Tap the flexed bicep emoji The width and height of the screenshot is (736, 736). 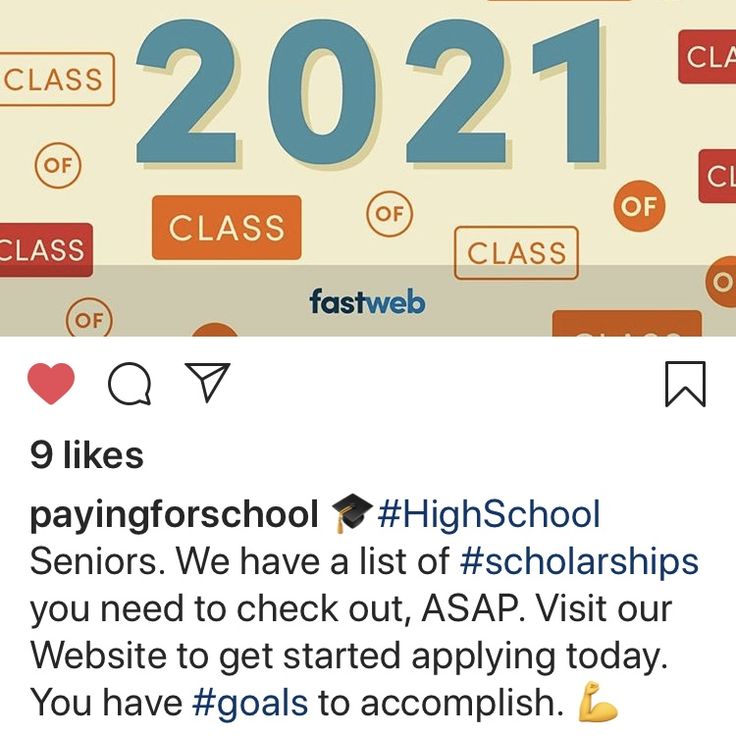(598, 702)
